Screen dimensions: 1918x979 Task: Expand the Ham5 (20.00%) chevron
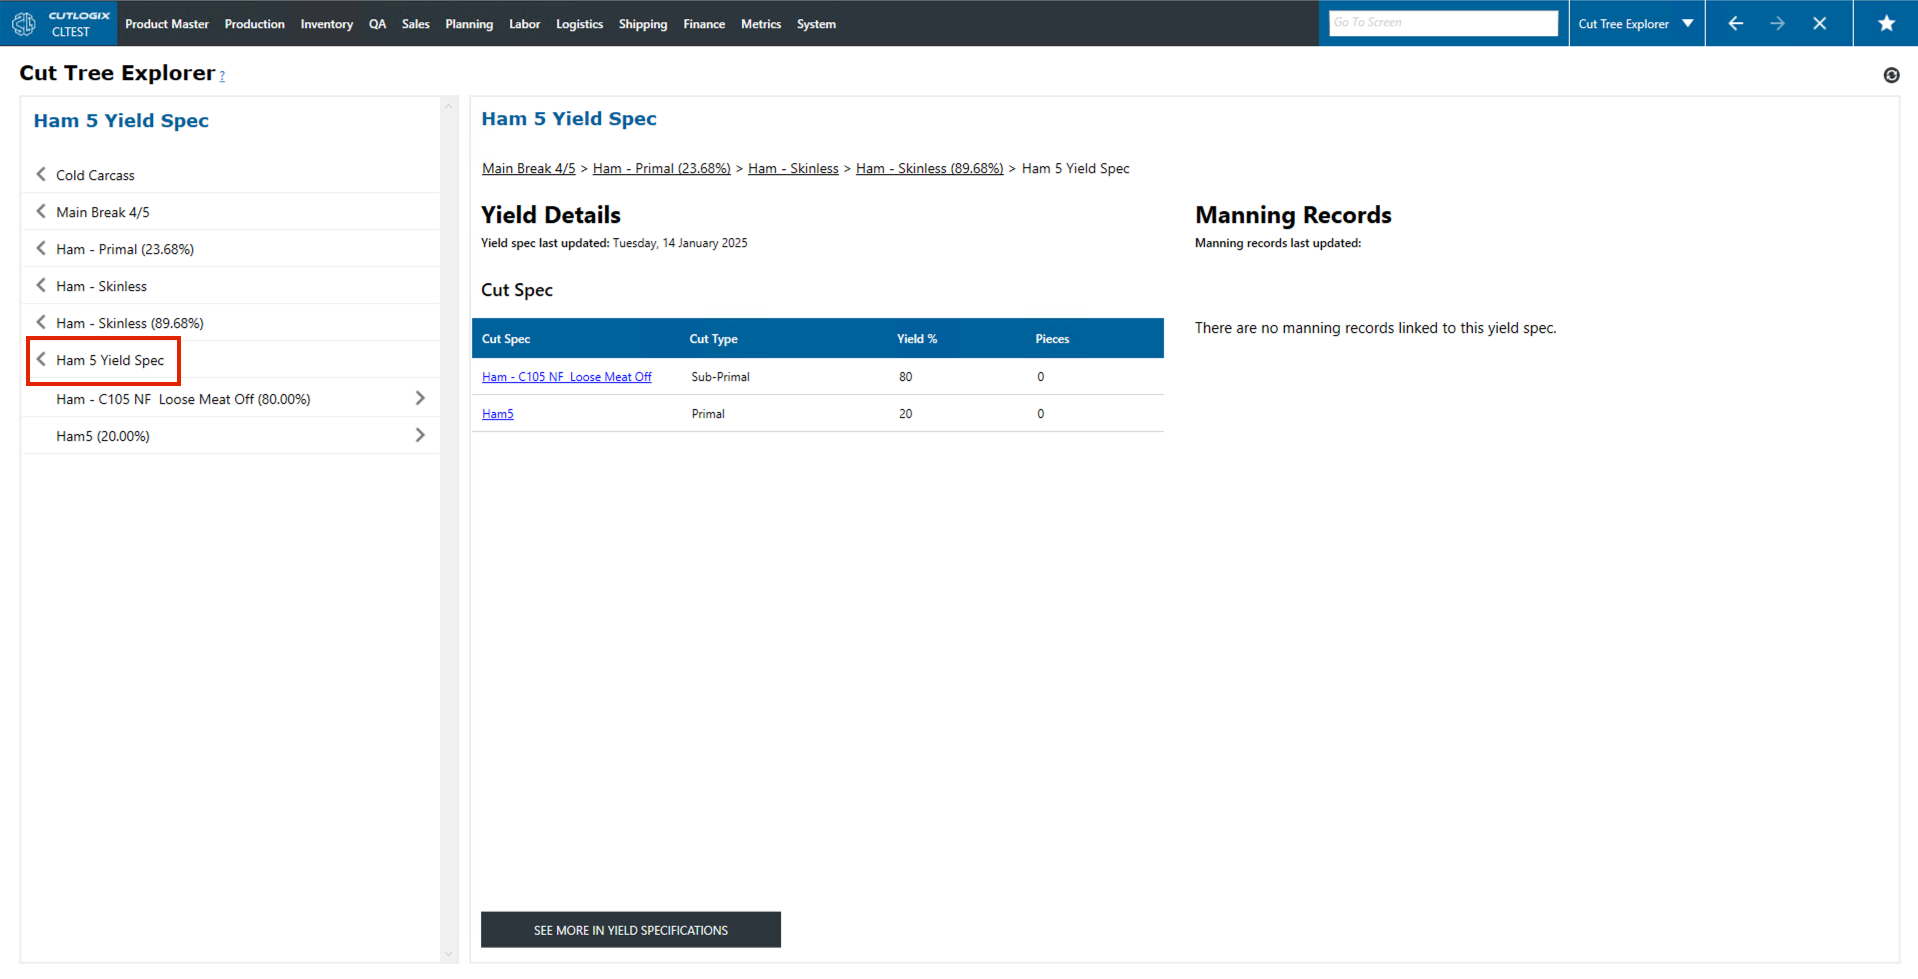coord(420,435)
